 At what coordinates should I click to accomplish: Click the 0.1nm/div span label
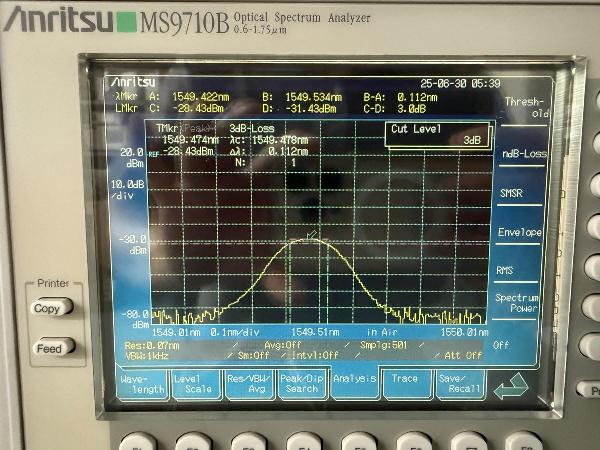coord(235,332)
